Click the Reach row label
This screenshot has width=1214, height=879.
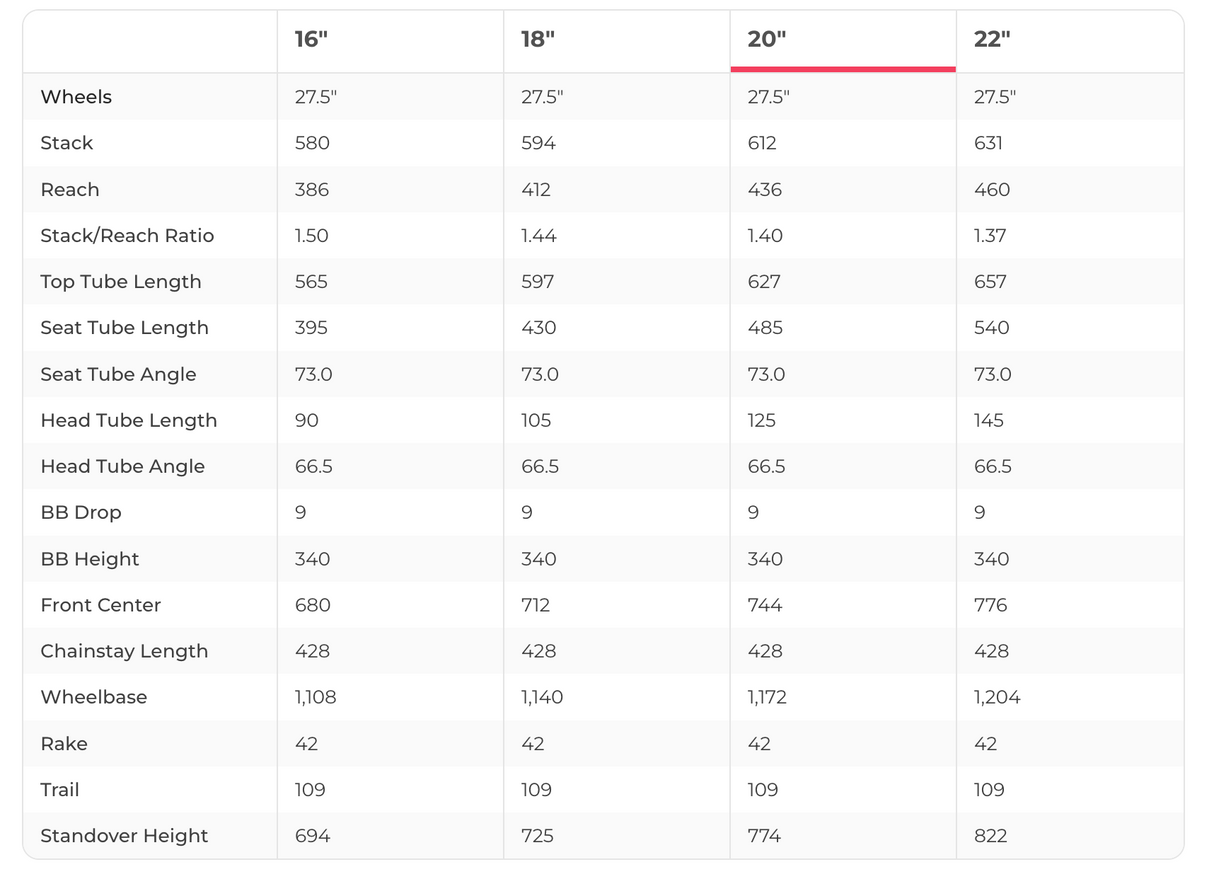(x=70, y=190)
